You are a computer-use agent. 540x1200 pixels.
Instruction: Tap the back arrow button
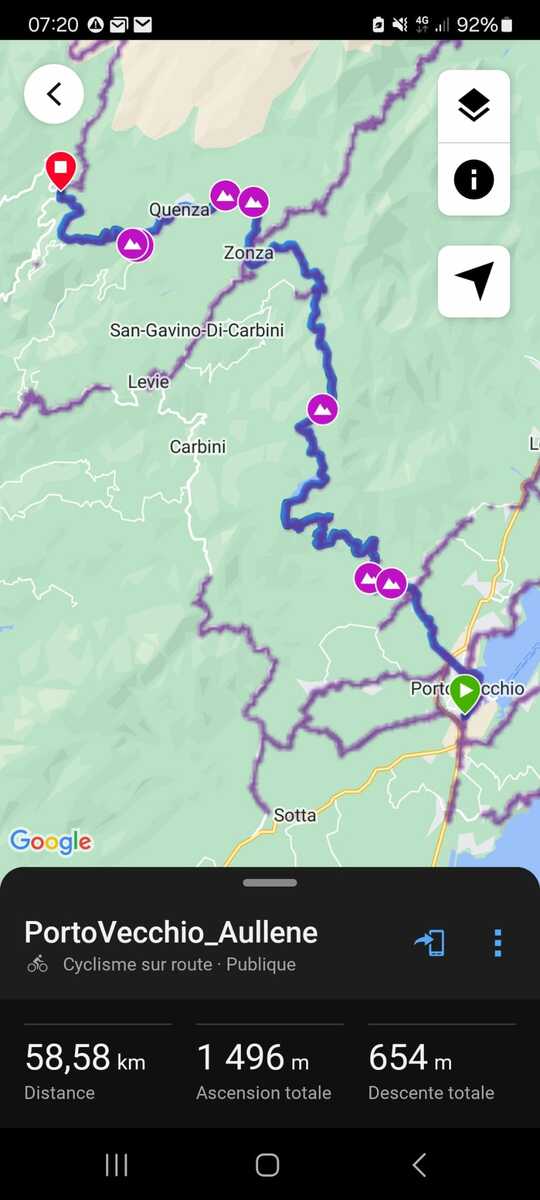(x=54, y=94)
